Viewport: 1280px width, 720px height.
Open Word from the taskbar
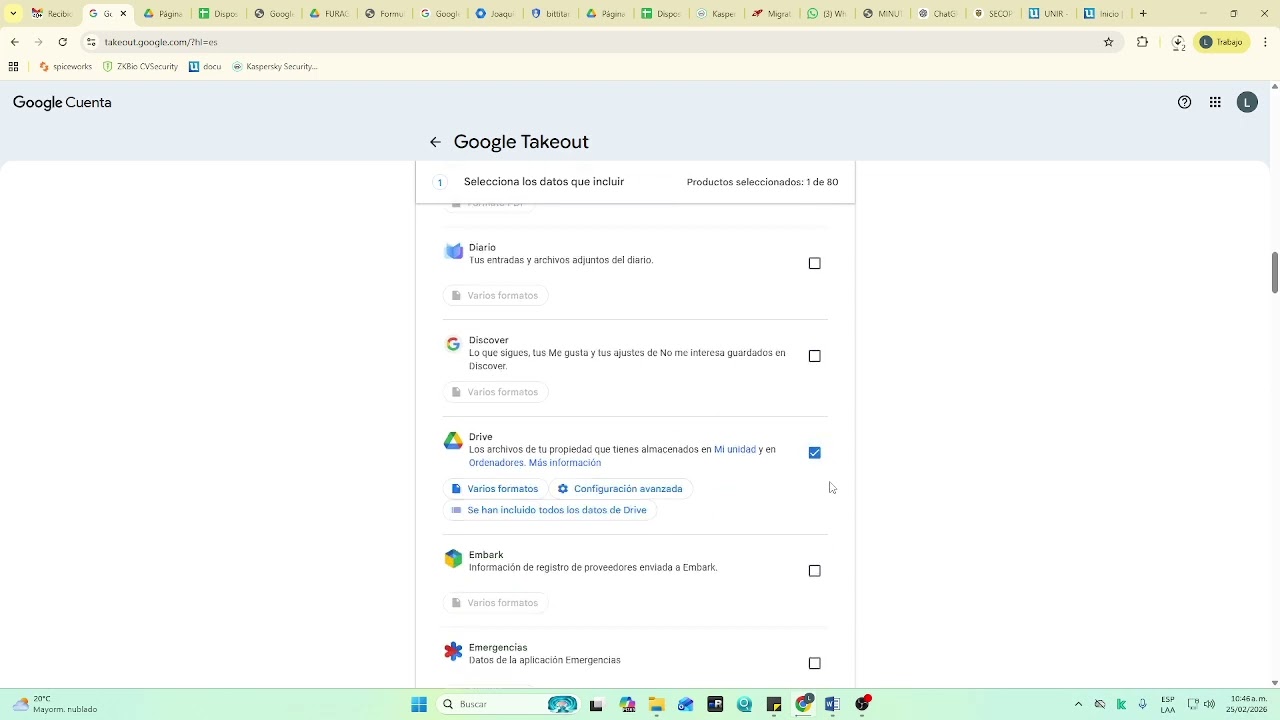click(x=832, y=704)
